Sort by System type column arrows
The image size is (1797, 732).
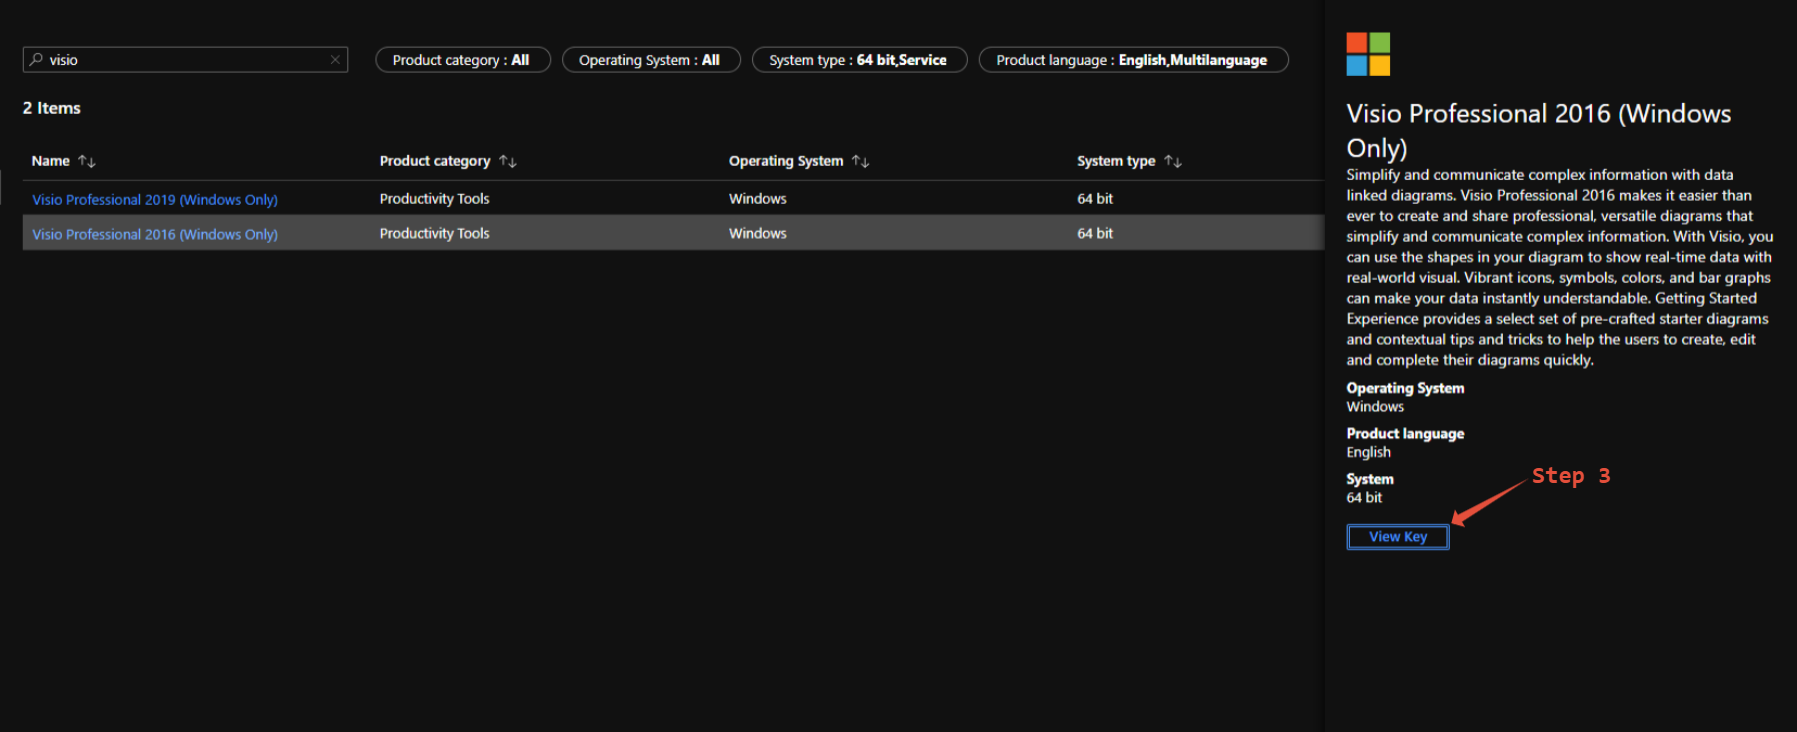(x=1173, y=161)
